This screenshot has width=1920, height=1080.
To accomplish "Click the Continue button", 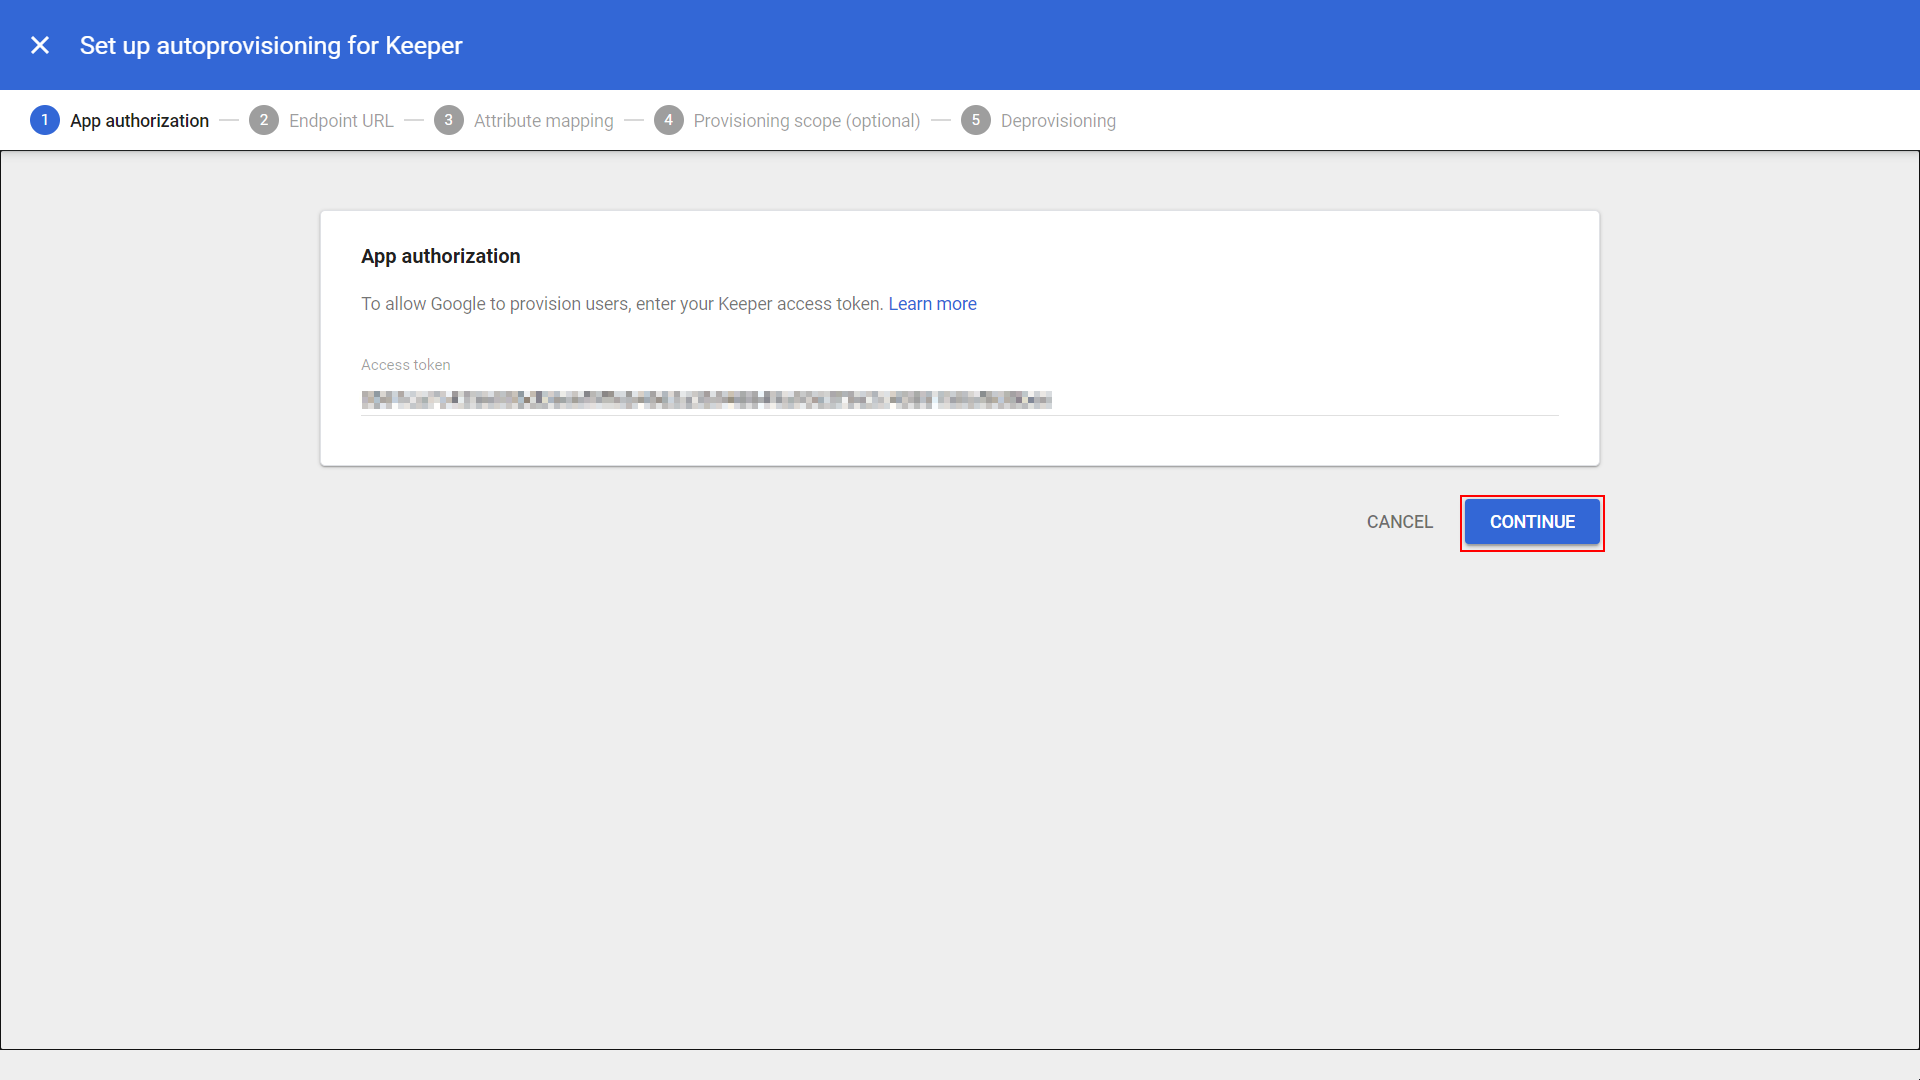I will pos(1532,522).
